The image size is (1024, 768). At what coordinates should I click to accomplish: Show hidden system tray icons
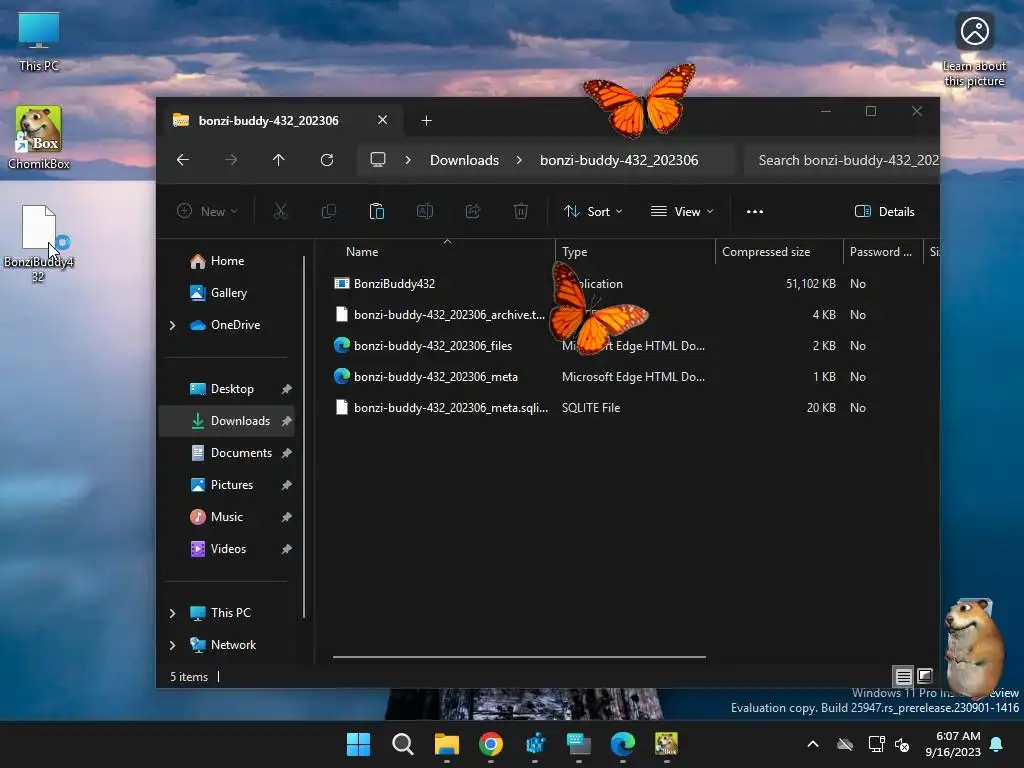813,744
